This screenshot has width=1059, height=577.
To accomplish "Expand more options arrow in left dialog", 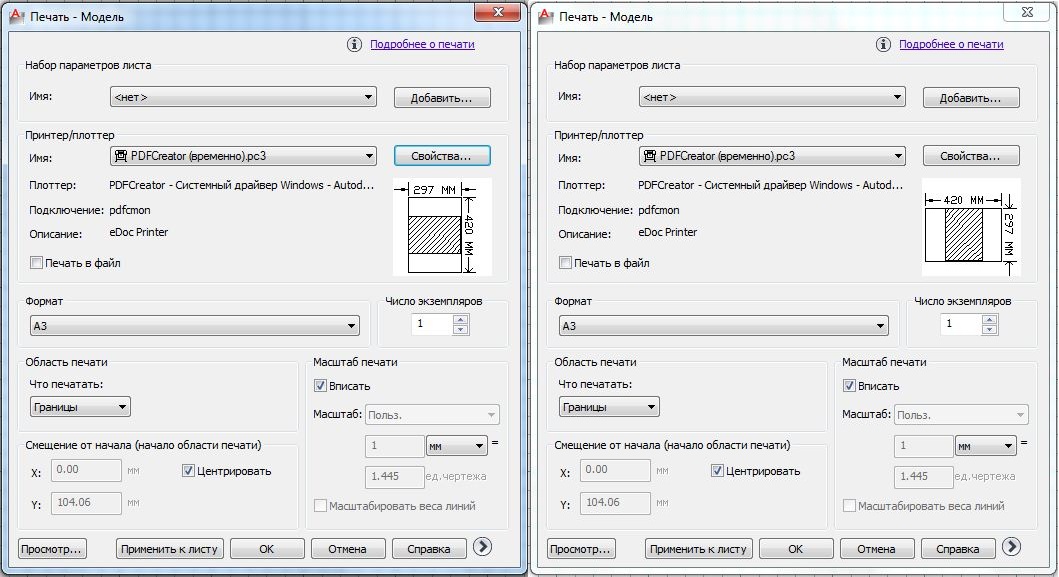I will (x=482, y=547).
